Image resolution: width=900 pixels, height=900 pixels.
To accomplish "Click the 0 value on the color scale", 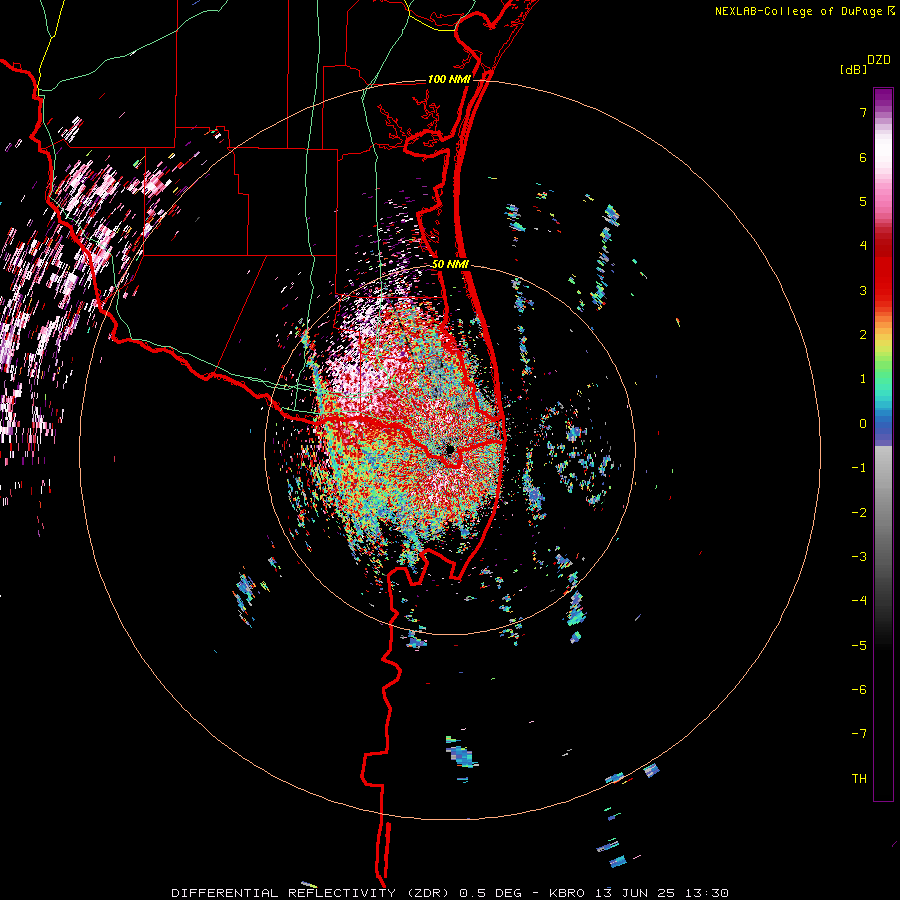I will (863, 424).
